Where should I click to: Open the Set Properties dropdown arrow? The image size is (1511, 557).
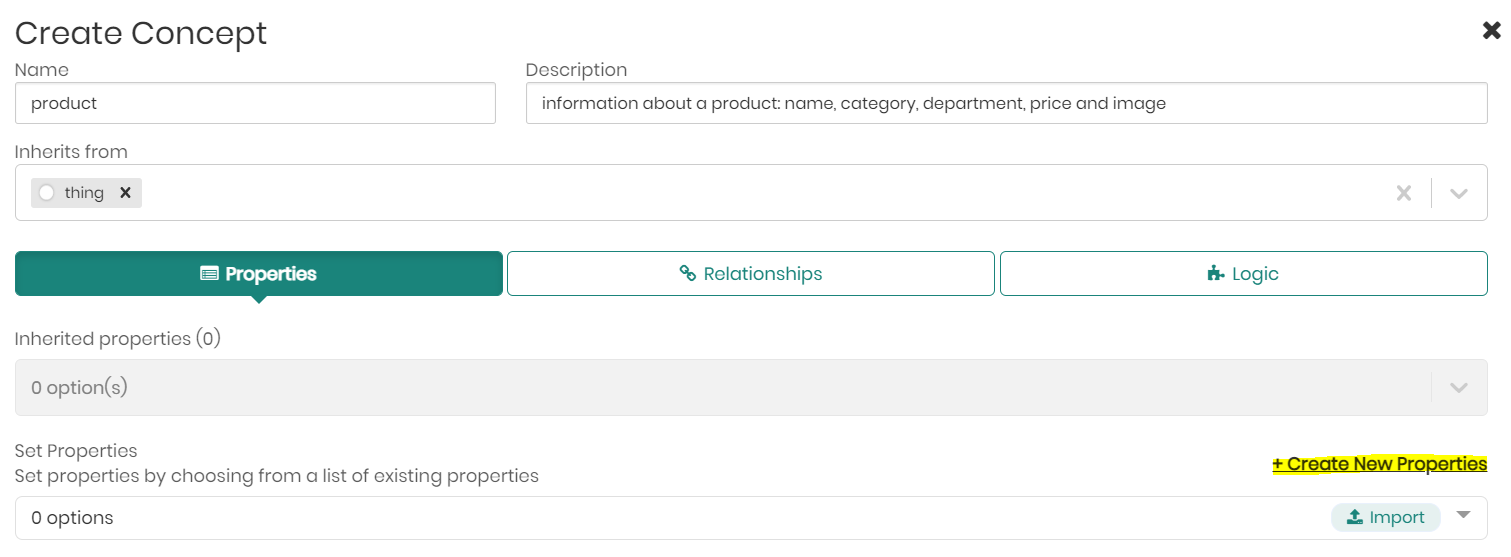pos(1464,515)
